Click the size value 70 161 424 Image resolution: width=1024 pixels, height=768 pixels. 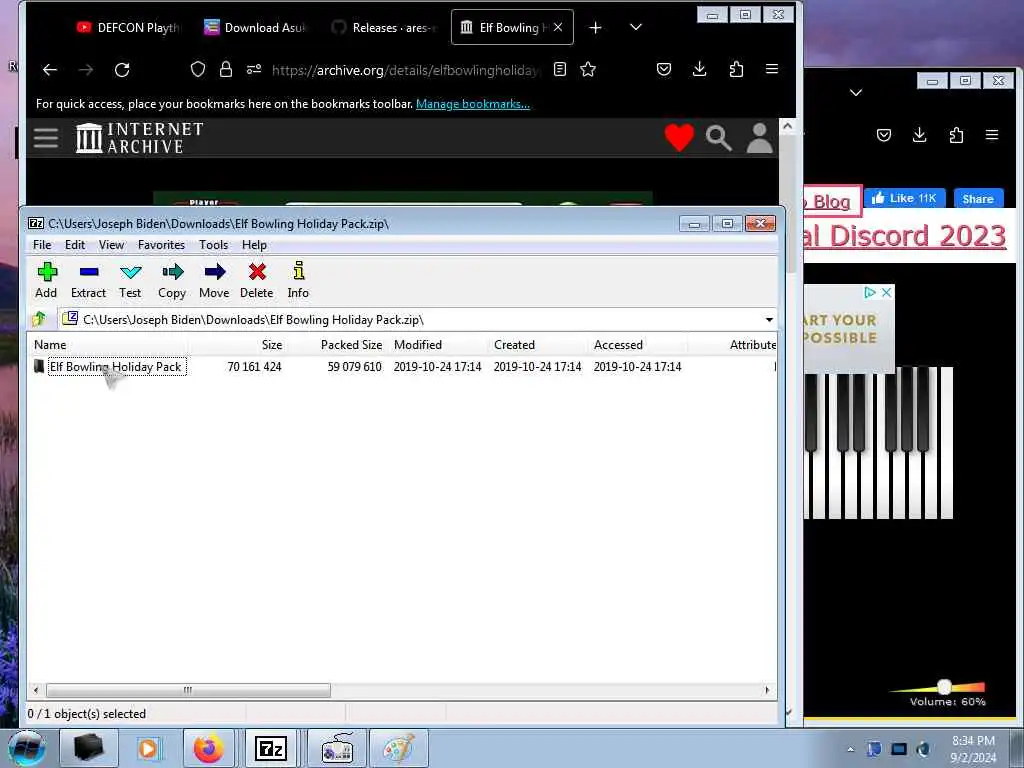(255, 367)
